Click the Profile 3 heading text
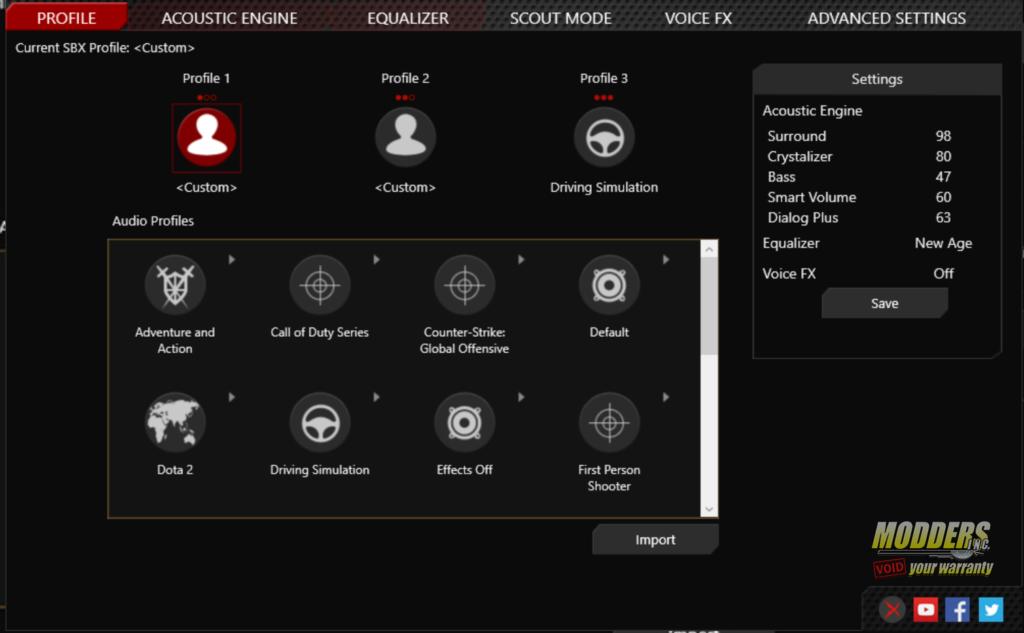 (604, 78)
